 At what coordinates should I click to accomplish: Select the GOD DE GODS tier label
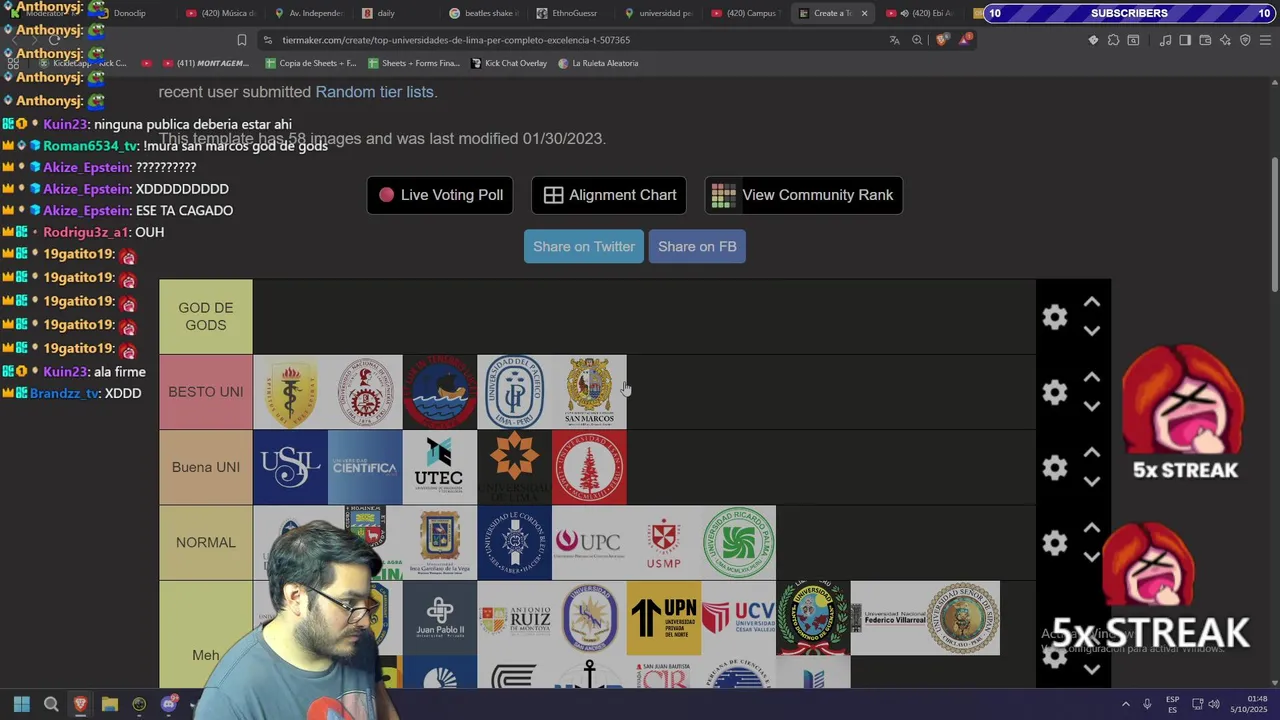[205, 317]
